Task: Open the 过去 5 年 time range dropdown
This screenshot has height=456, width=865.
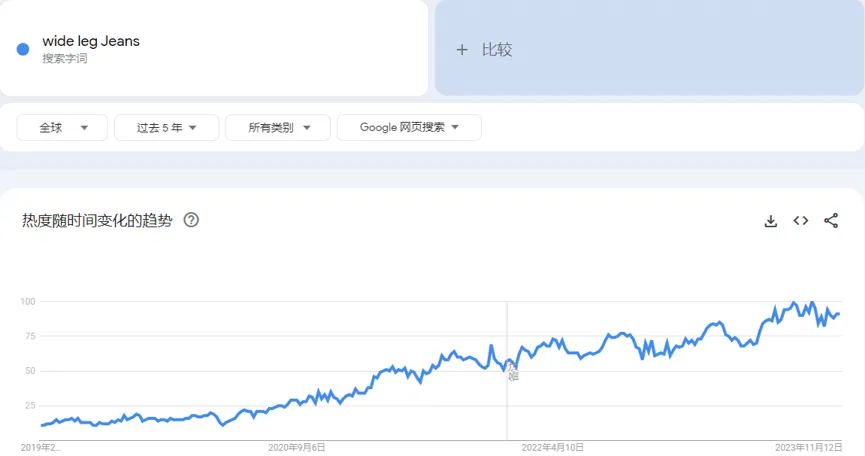Action: [x=167, y=127]
